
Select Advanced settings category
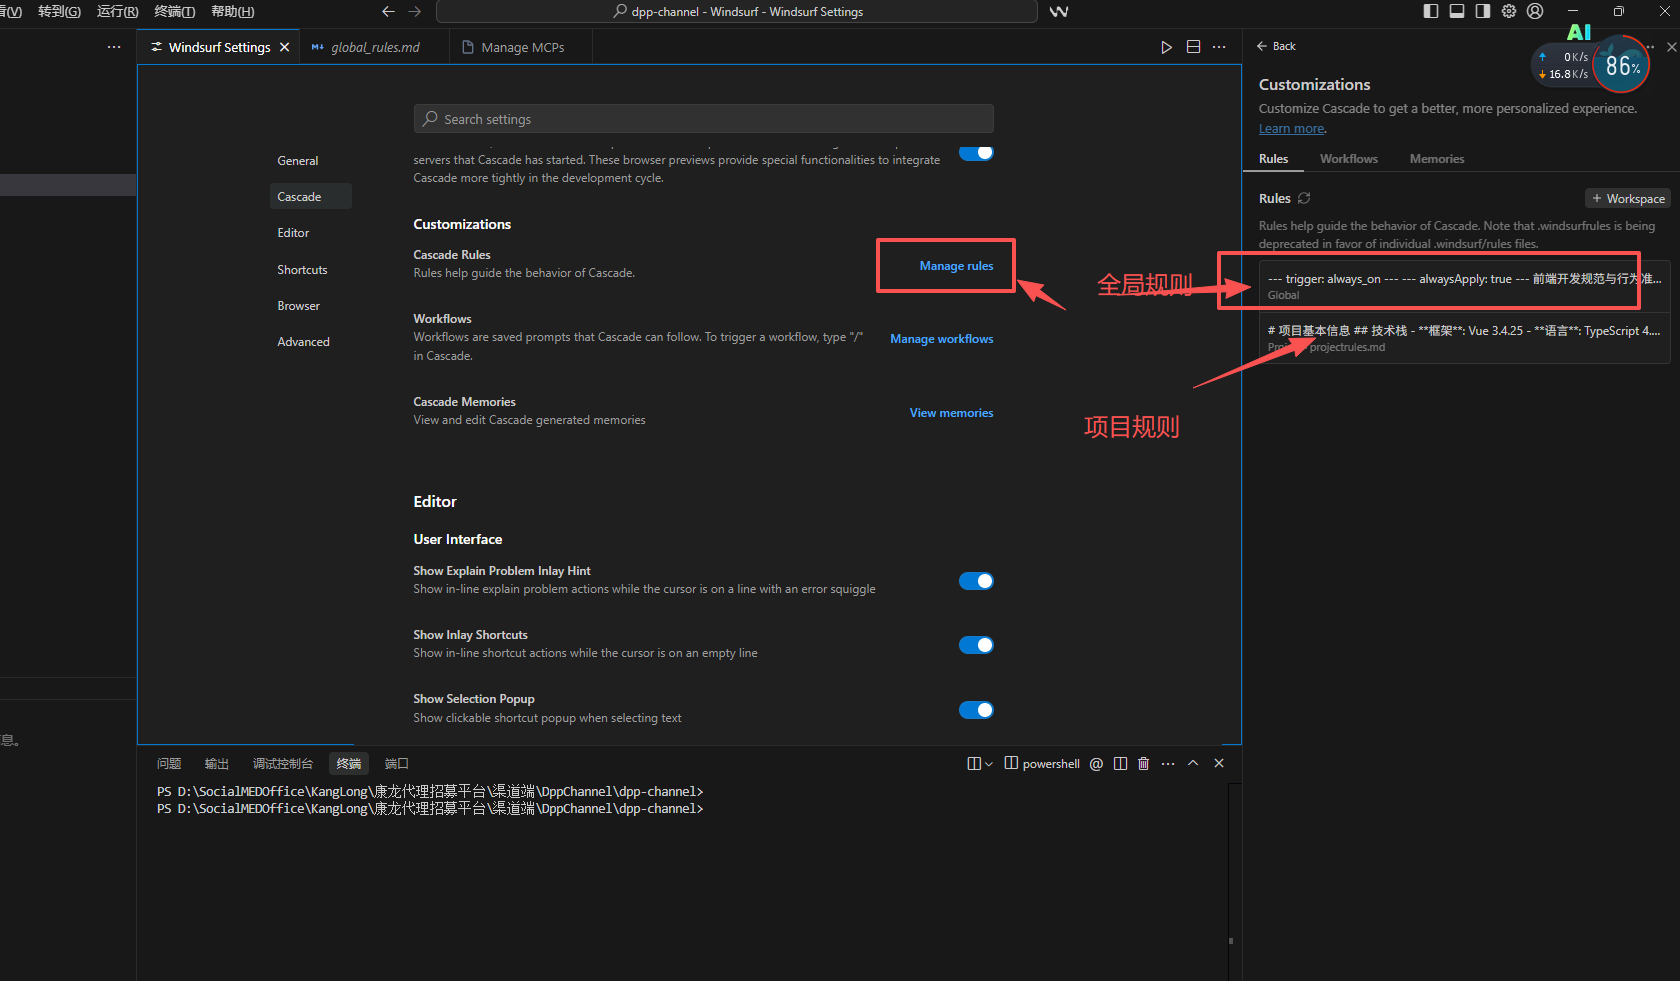click(303, 342)
